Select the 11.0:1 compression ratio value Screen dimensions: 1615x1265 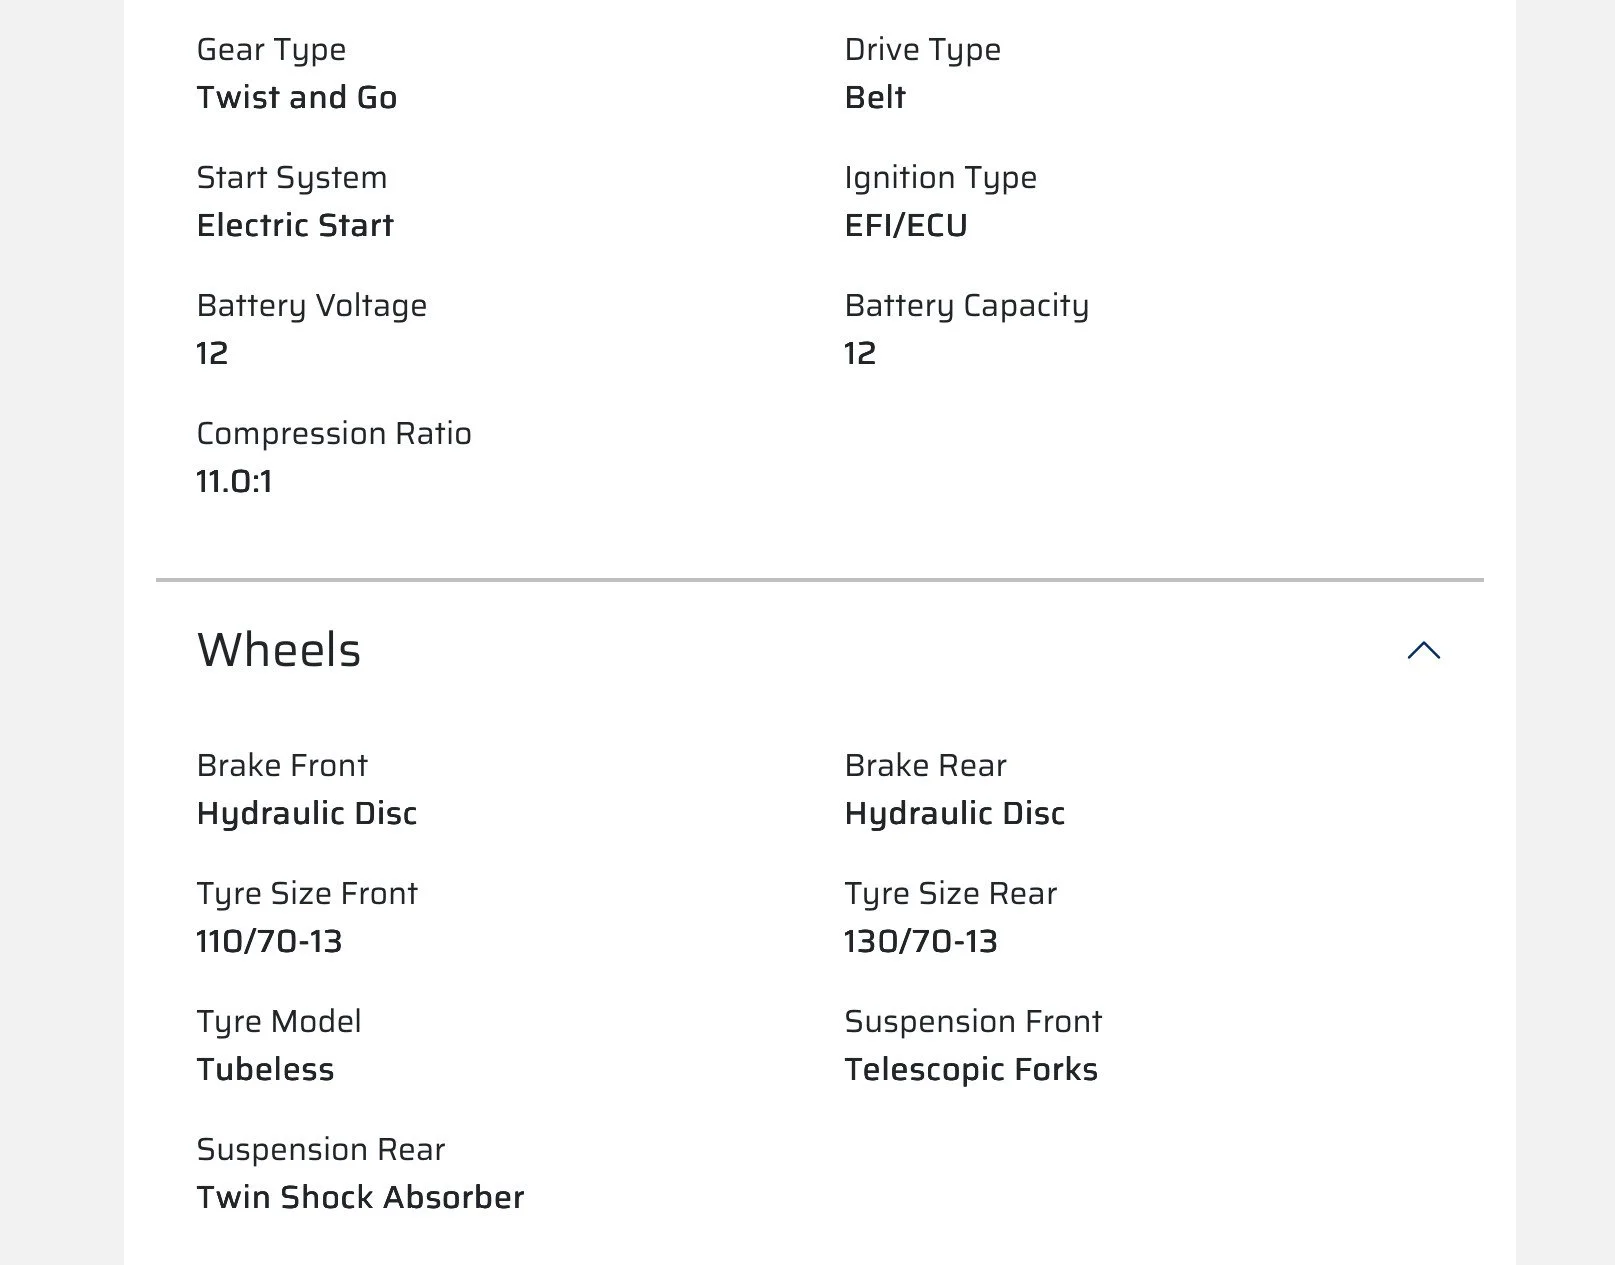point(235,481)
